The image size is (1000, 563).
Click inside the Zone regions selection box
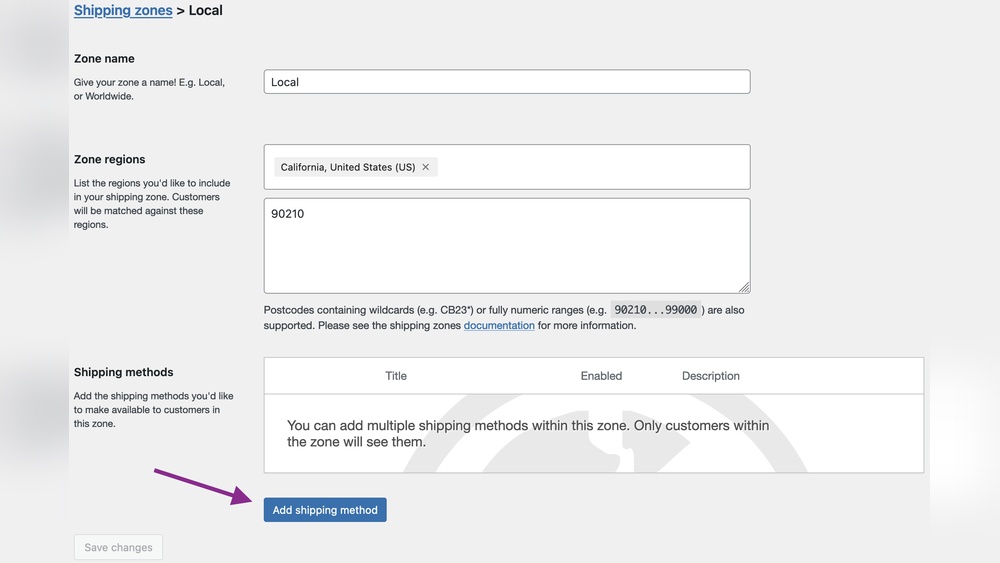[507, 167]
